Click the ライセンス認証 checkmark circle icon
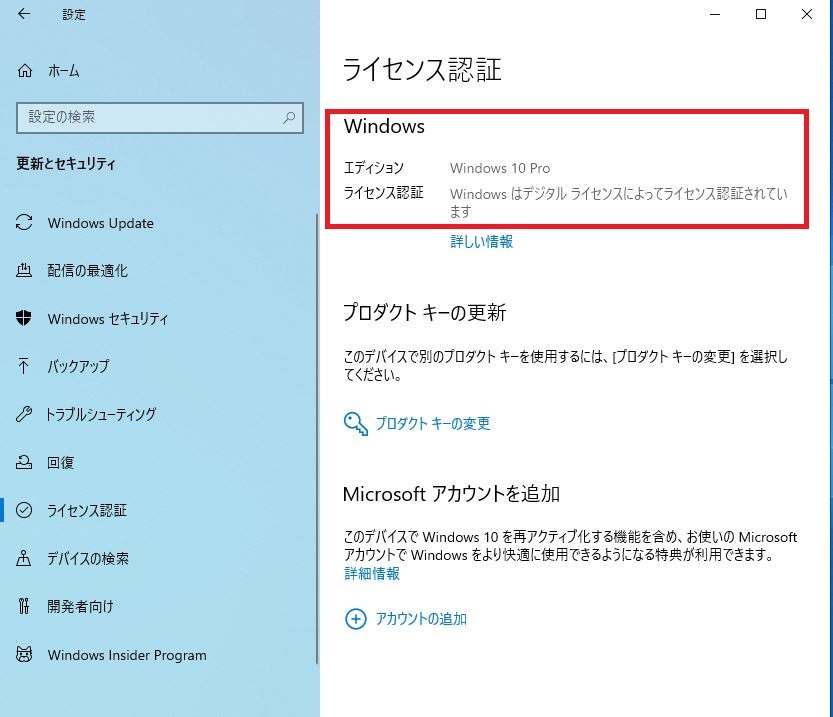The image size is (833, 717). coord(24,510)
